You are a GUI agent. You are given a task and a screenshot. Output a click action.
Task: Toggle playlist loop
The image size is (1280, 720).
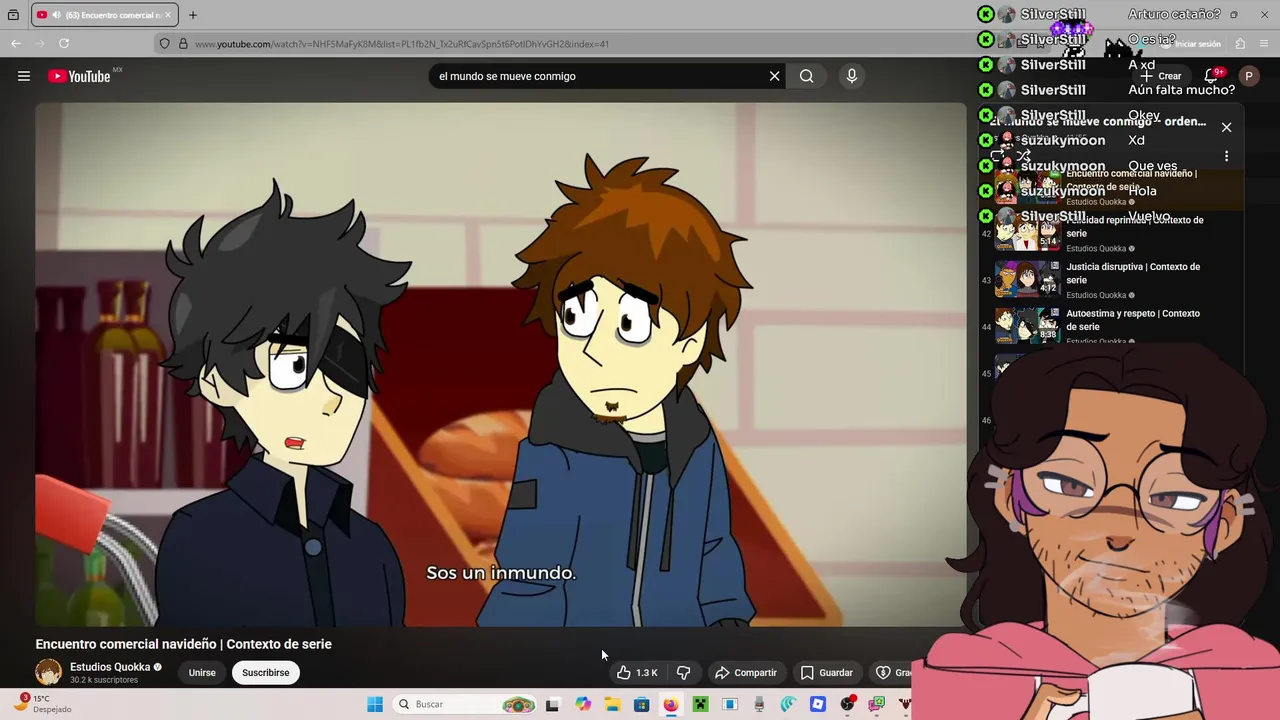tap(997, 156)
